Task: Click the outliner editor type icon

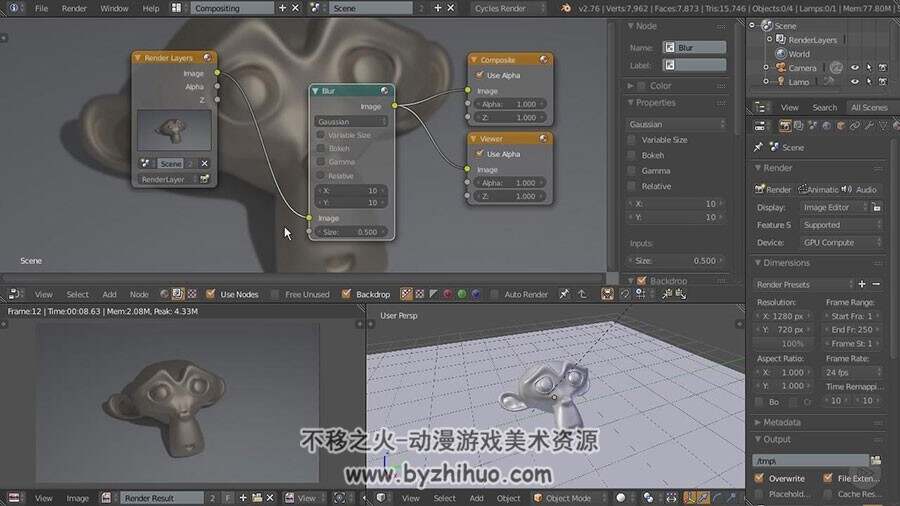Action: point(760,107)
